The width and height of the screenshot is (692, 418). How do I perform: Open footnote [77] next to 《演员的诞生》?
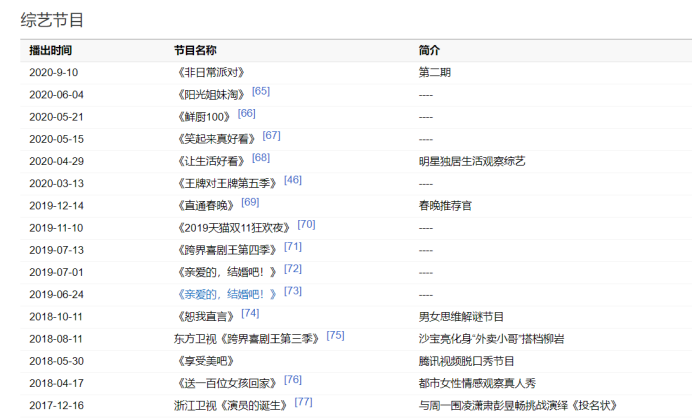(x=303, y=401)
